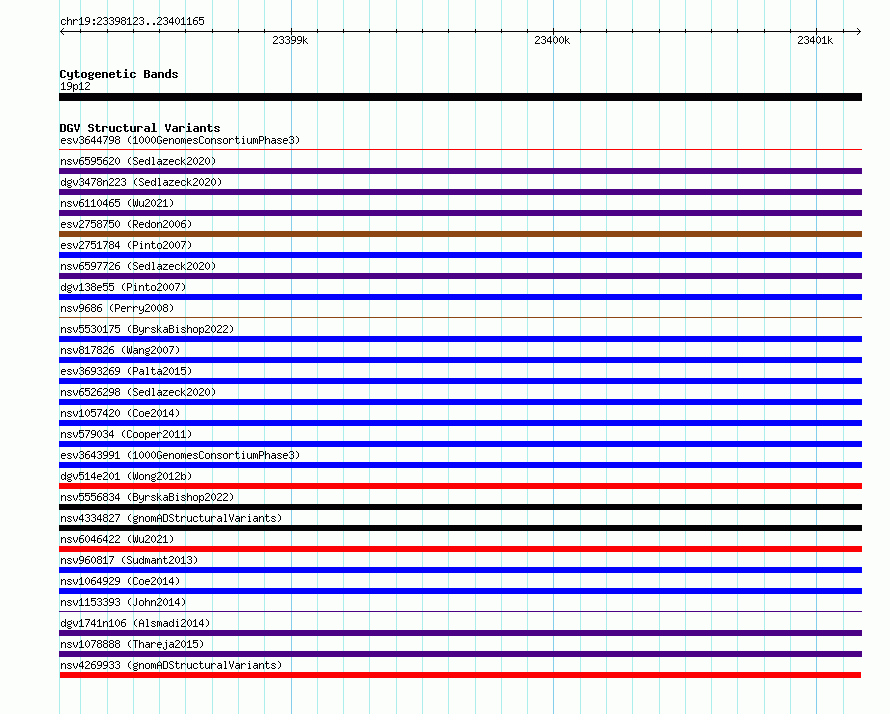The width and height of the screenshot is (890, 714).
Task: Open the nsv6597726 (Sedlazeck2020) label
Action: [138, 266]
